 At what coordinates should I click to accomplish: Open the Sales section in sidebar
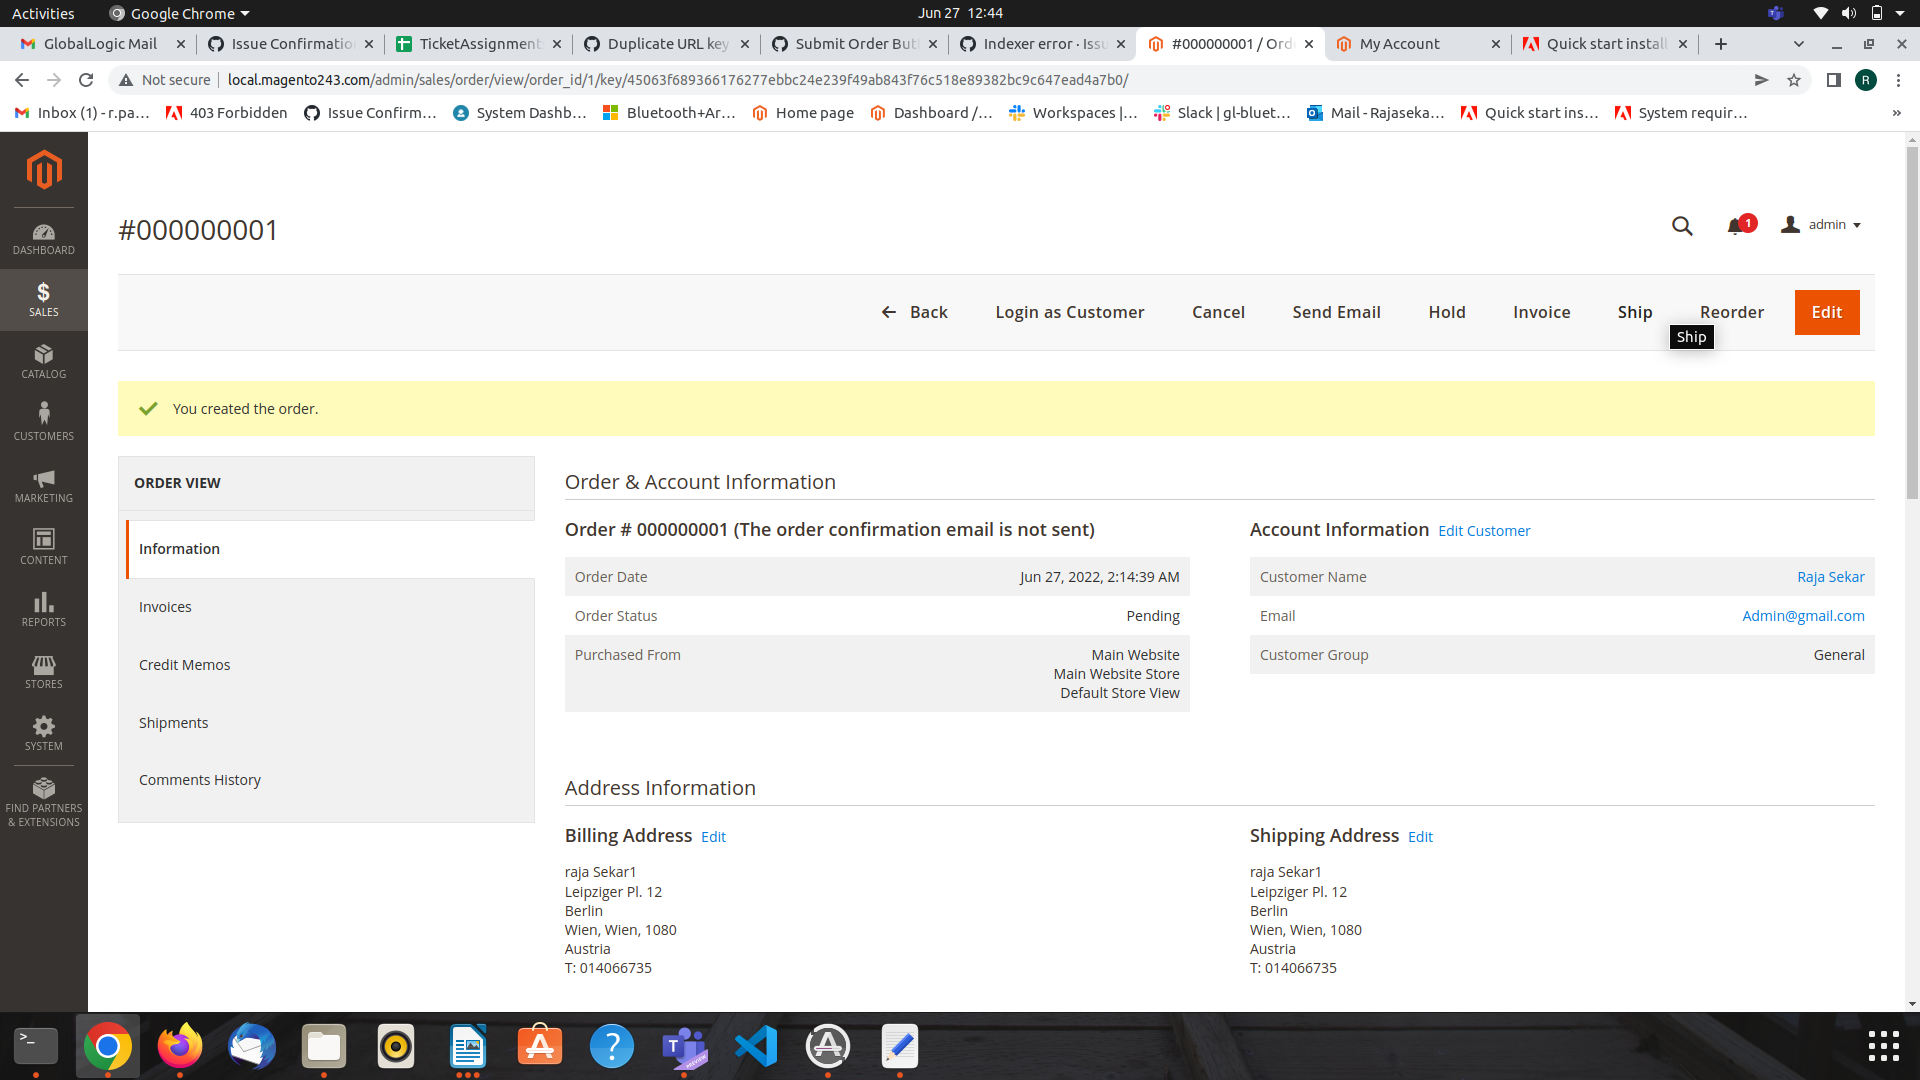(43, 299)
